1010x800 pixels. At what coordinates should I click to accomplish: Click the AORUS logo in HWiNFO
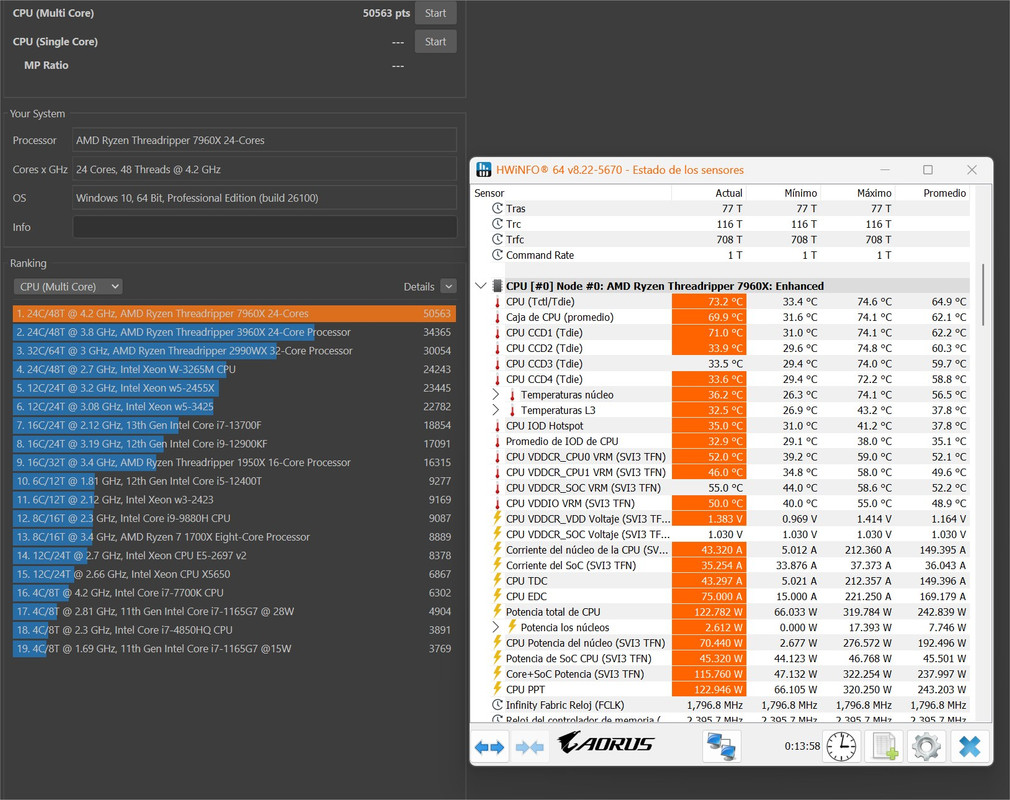[x=605, y=743]
